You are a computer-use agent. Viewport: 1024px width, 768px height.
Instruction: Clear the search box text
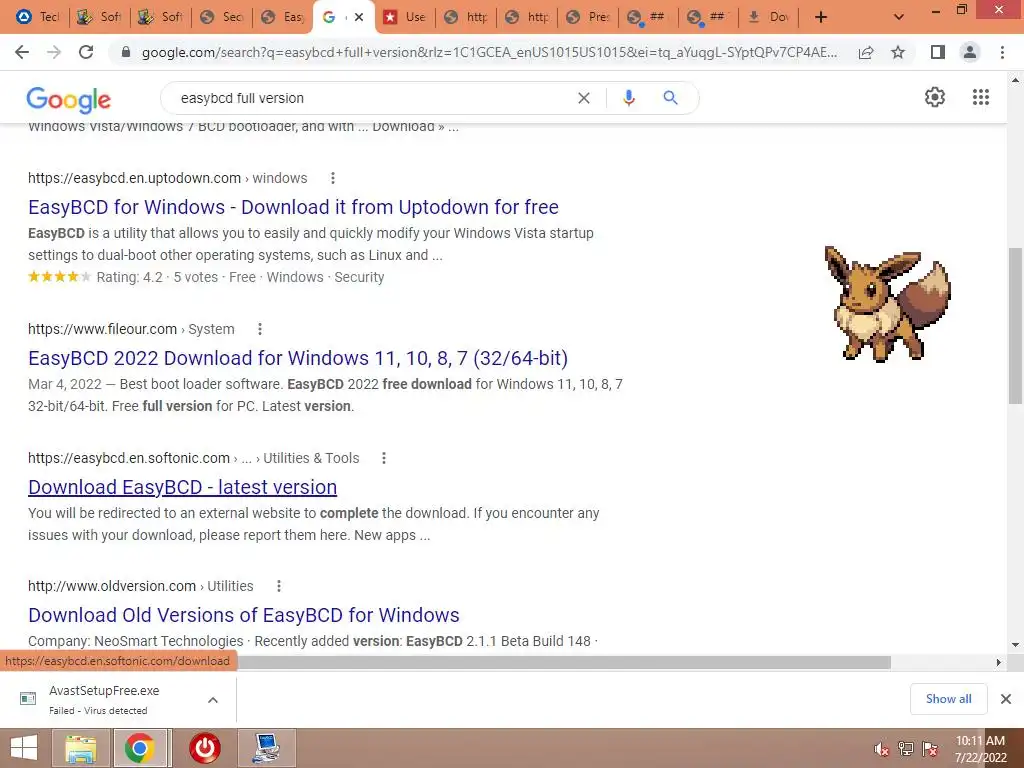584,98
